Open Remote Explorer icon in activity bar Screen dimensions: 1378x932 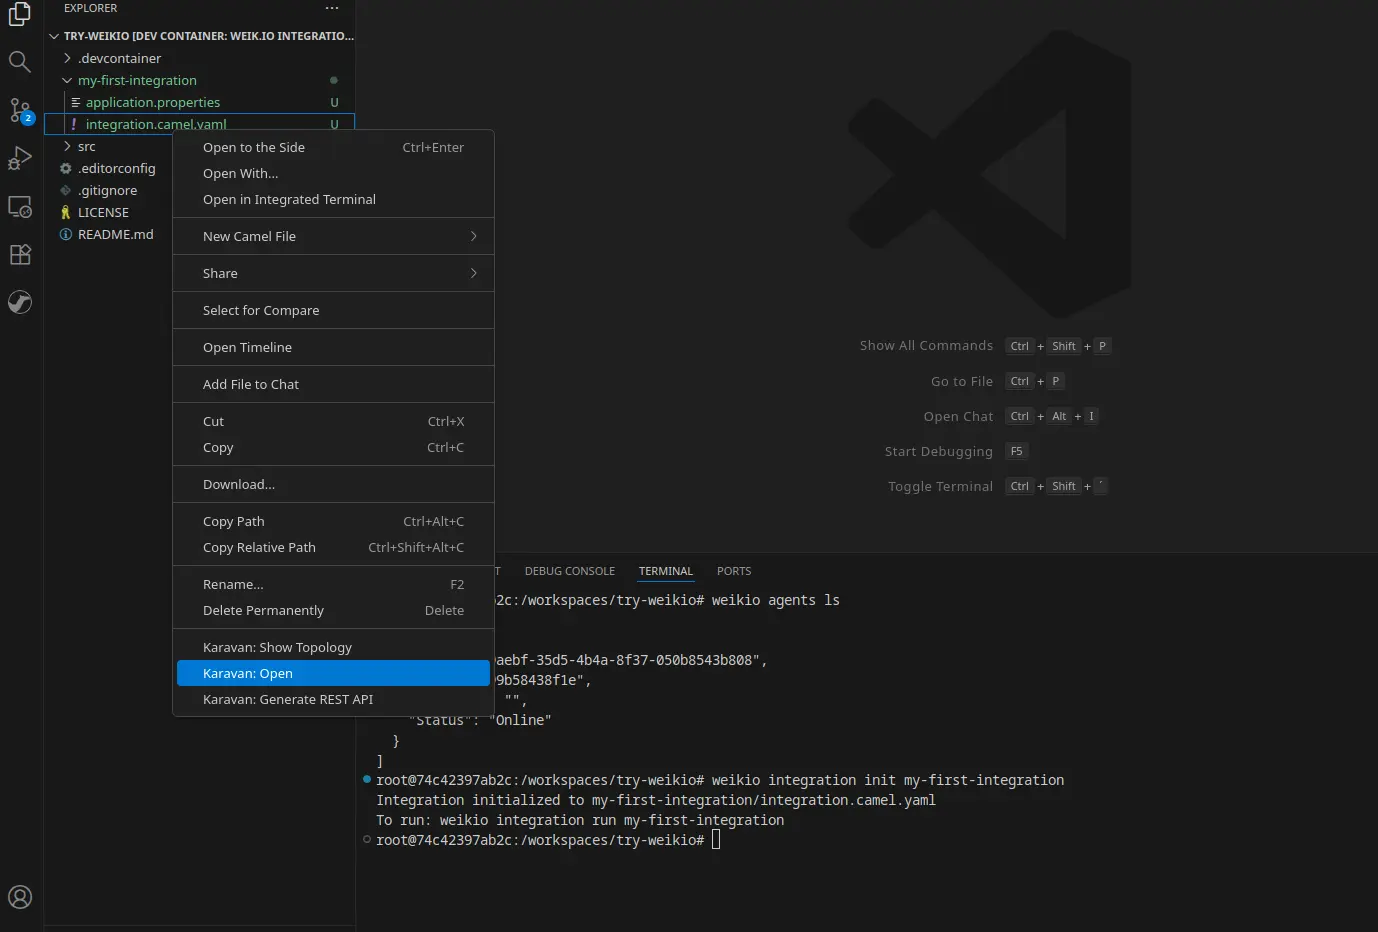pos(20,207)
